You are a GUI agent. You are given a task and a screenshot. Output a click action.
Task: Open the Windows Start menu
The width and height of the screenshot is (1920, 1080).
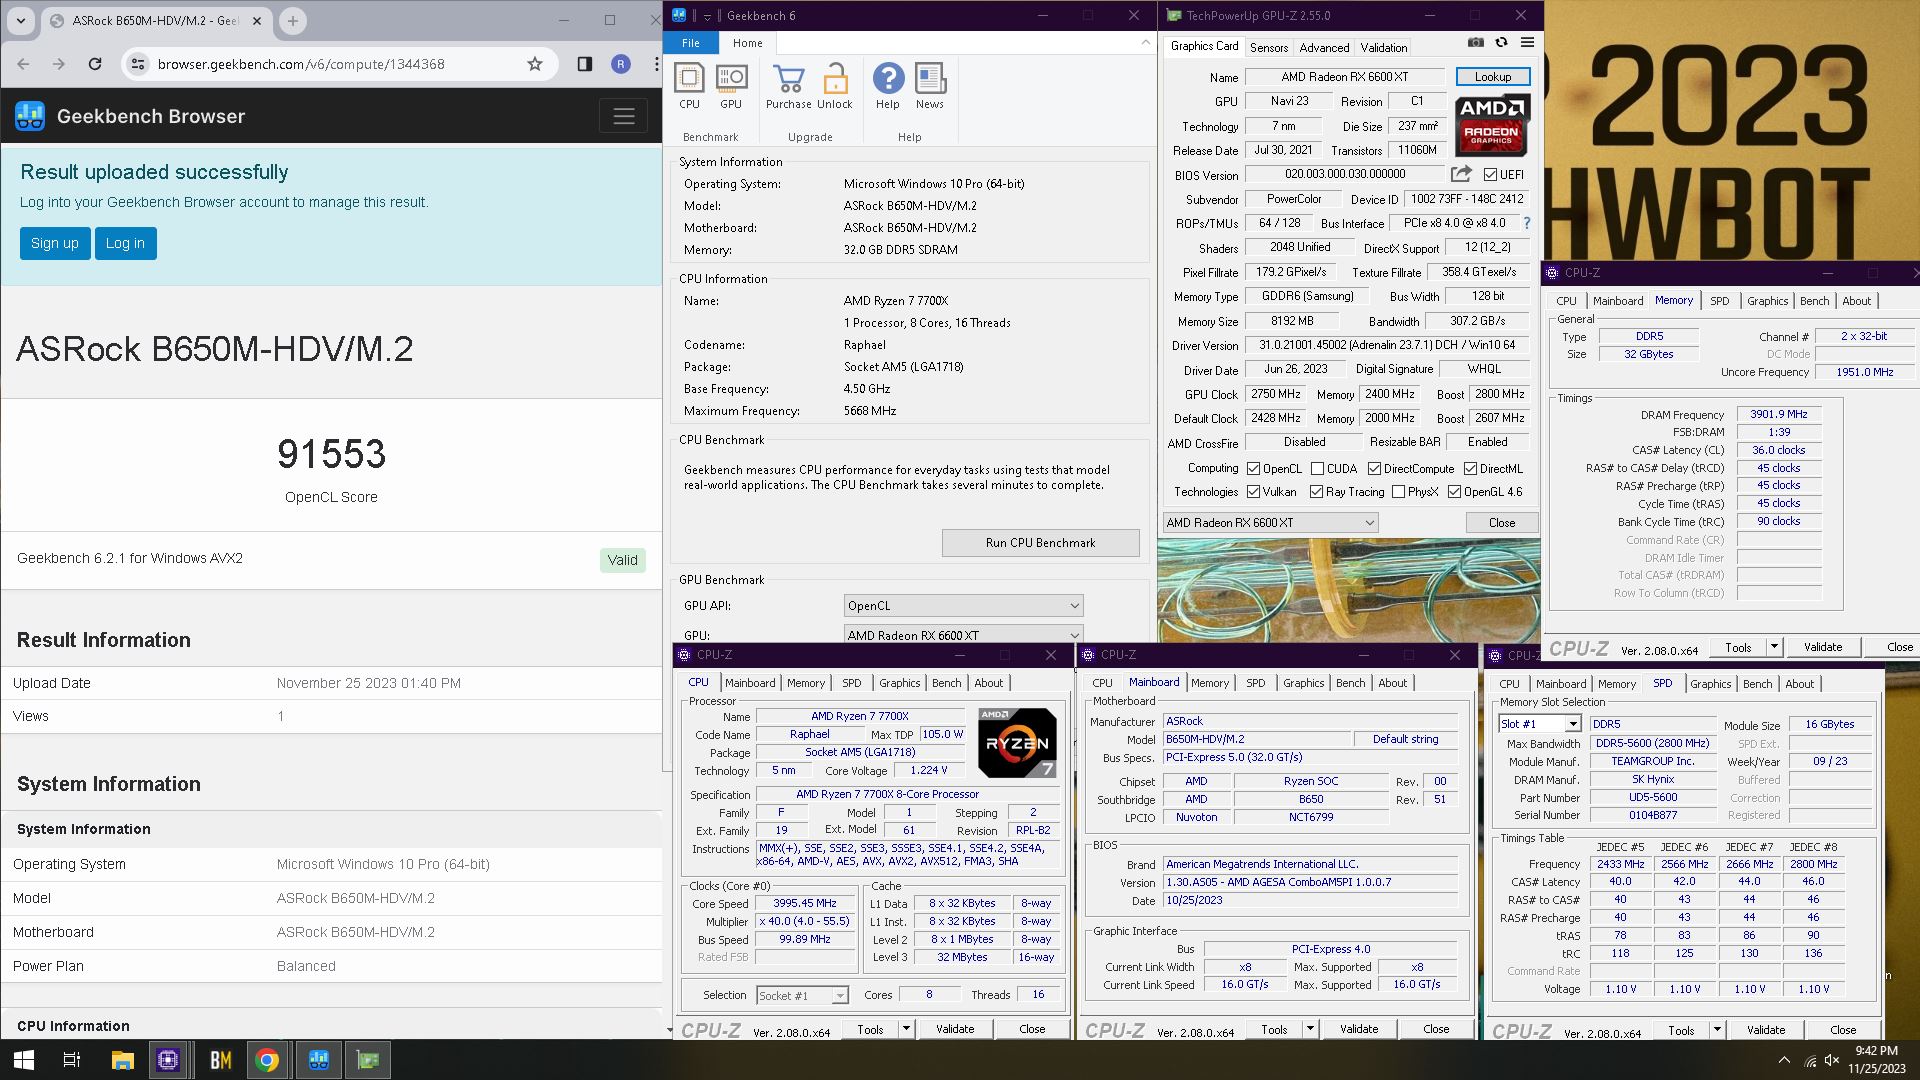tap(24, 1060)
